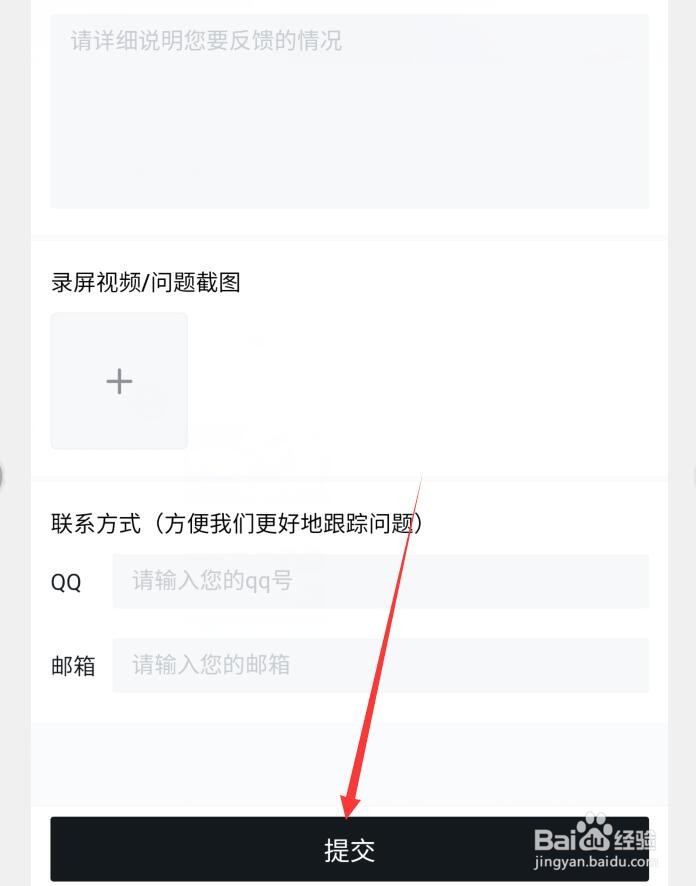Click the 联系方式 section heading
The width and height of the screenshot is (696, 886).
pos(95,523)
